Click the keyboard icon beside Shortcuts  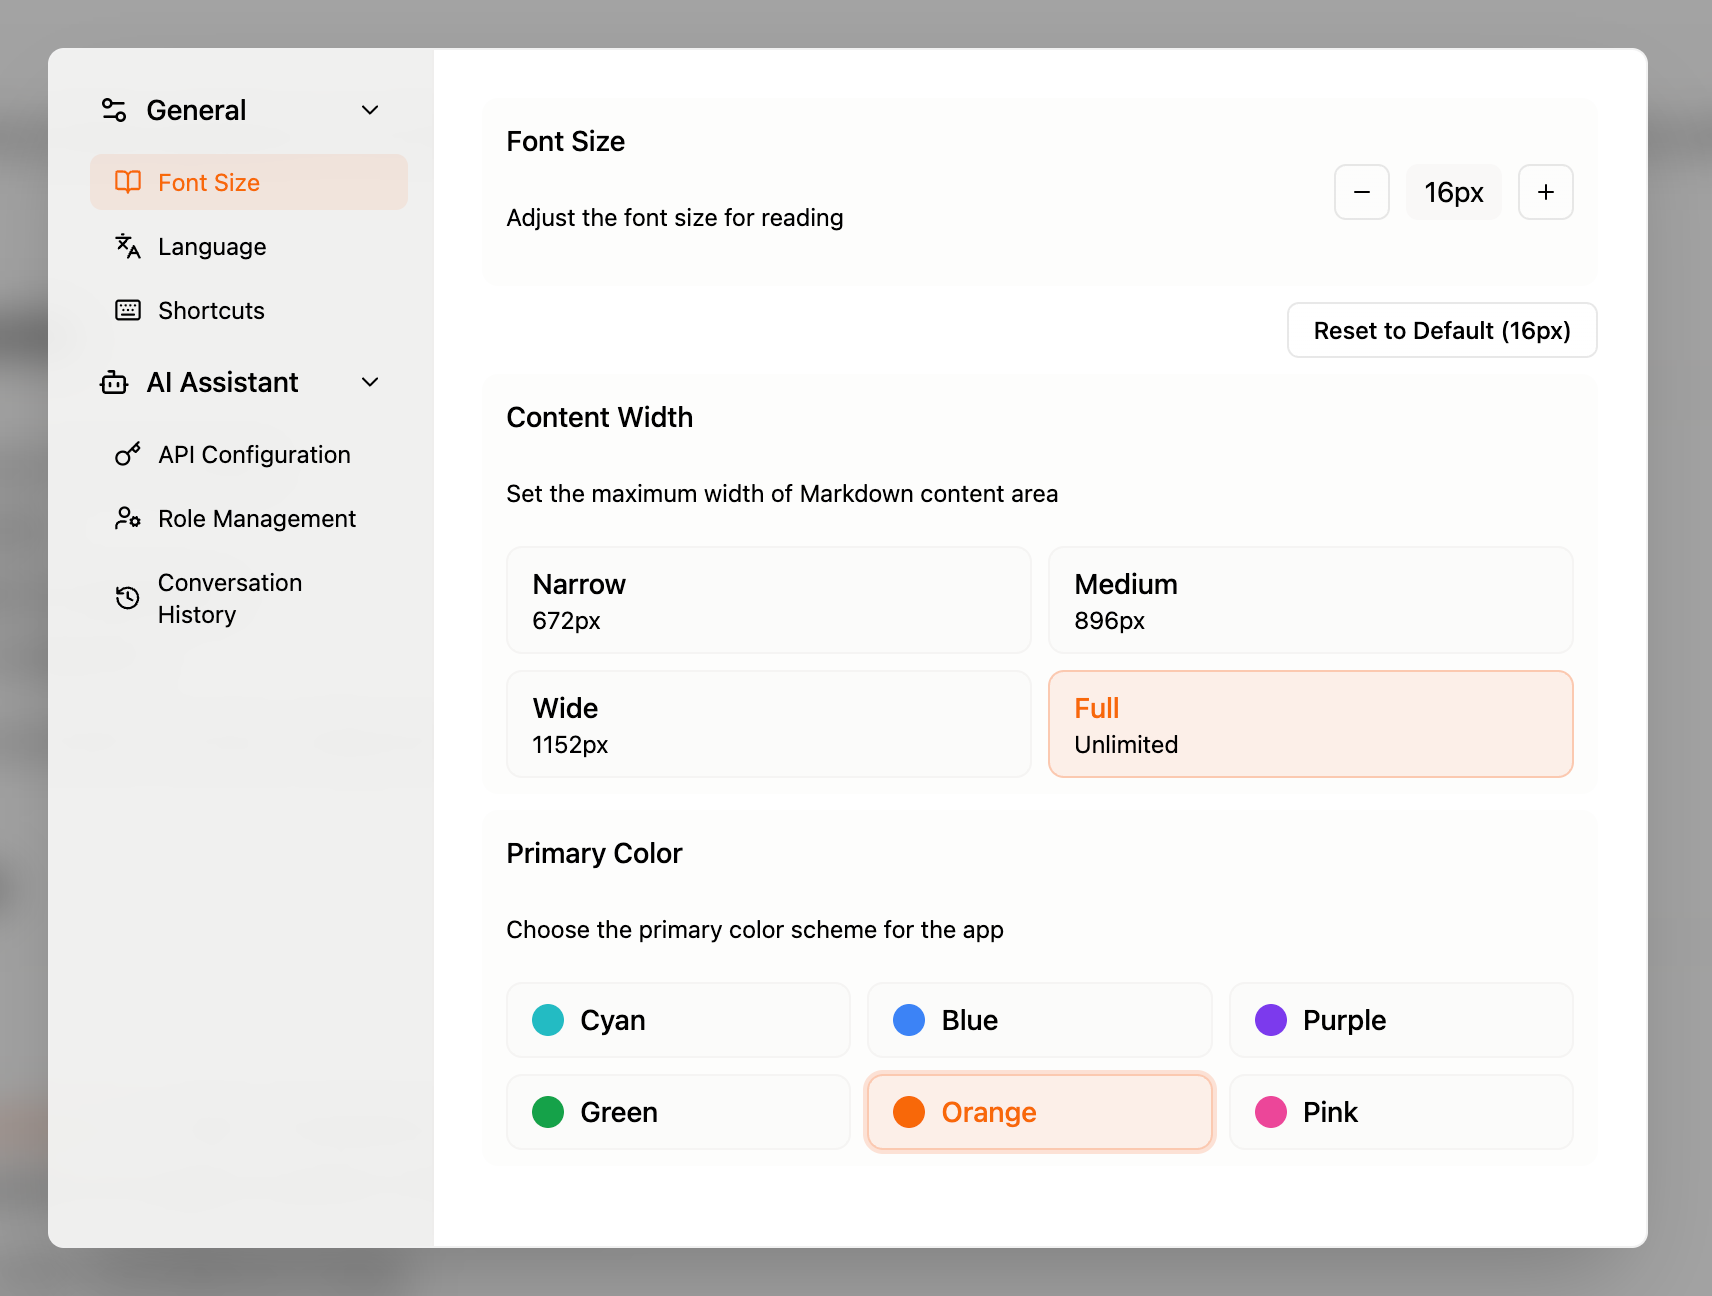pyautogui.click(x=128, y=310)
